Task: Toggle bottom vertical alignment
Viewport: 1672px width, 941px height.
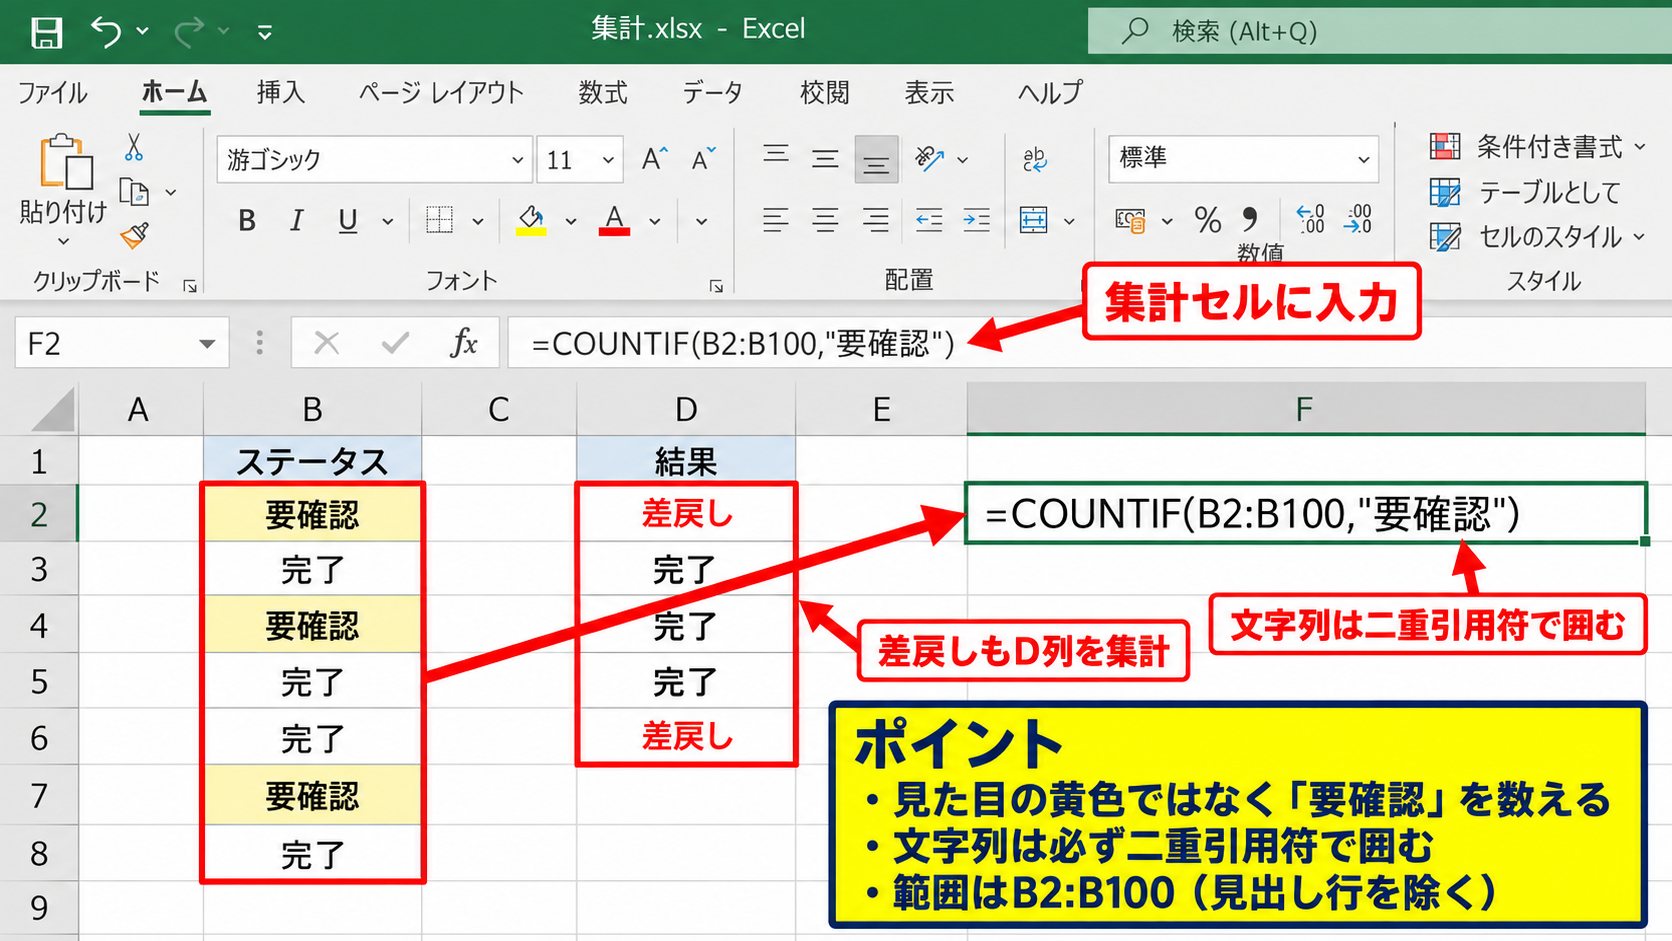Action: [876, 160]
